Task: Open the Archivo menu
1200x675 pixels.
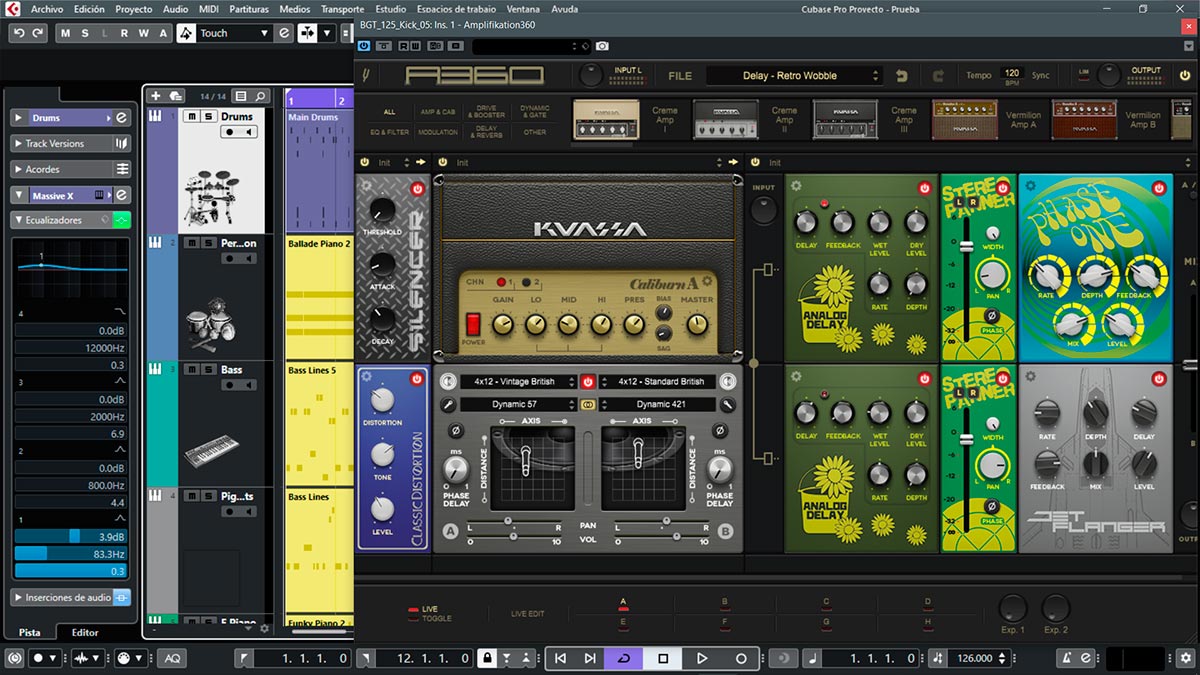Action: pyautogui.click(x=47, y=9)
